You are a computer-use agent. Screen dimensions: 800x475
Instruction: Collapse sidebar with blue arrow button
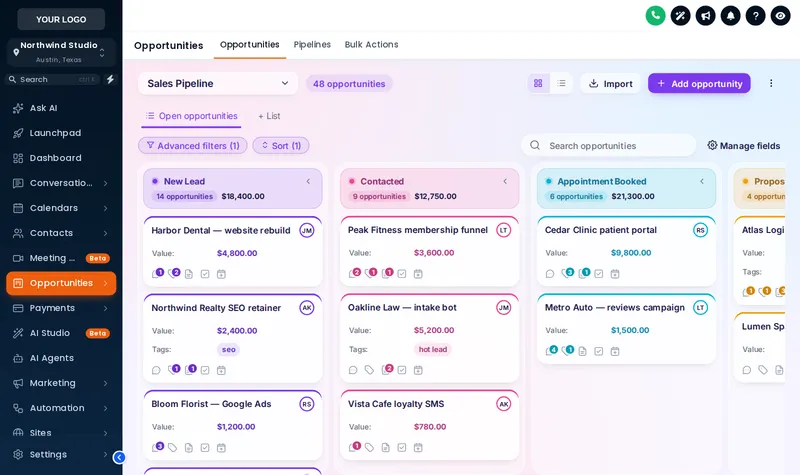(119, 457)
